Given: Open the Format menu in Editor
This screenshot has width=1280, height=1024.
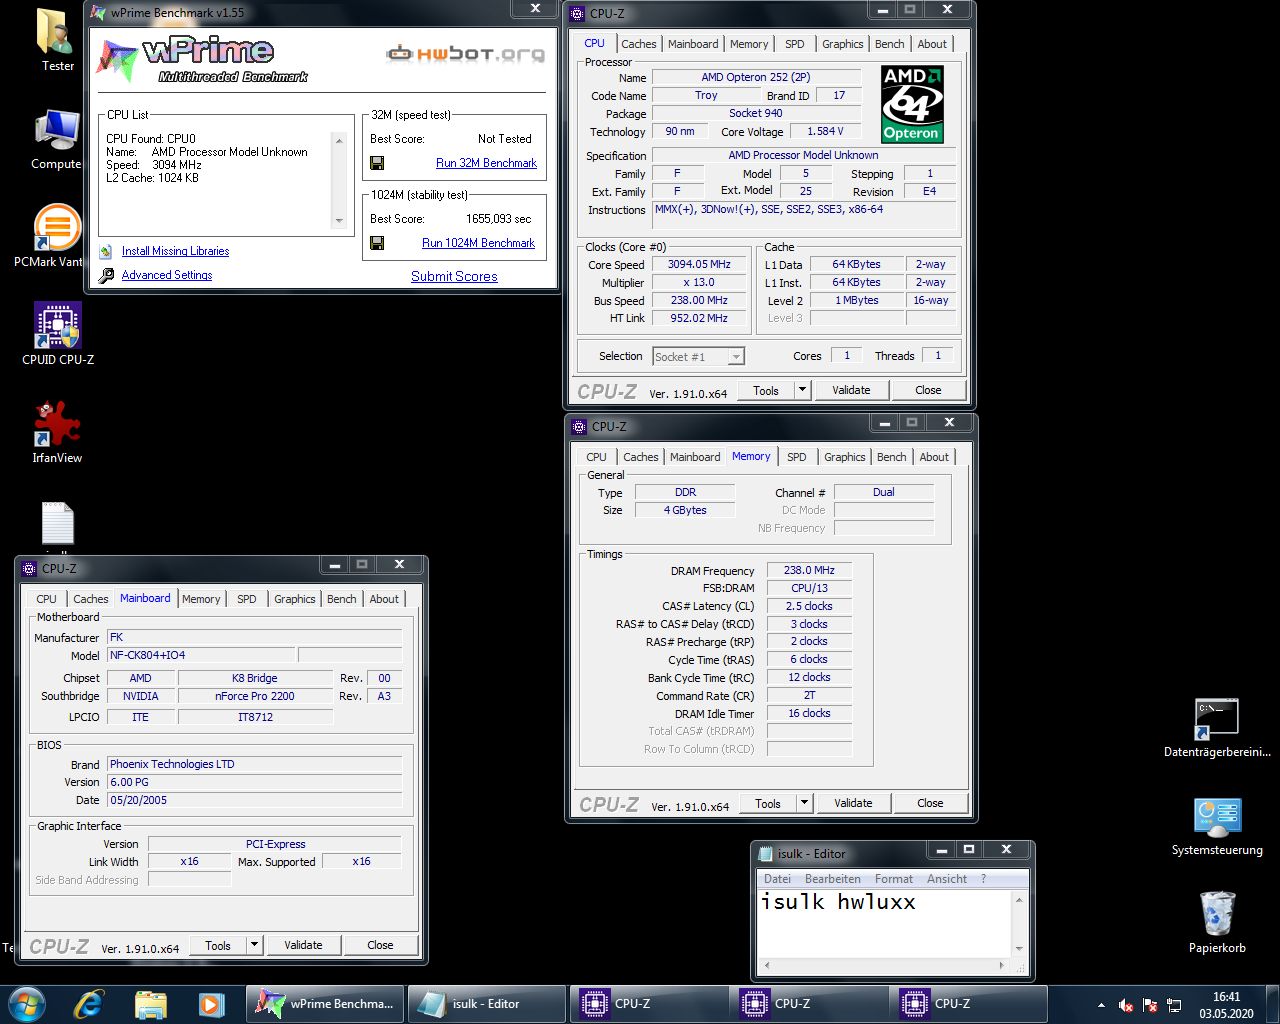Looking at the screenshot, I should tap(893, 879).
